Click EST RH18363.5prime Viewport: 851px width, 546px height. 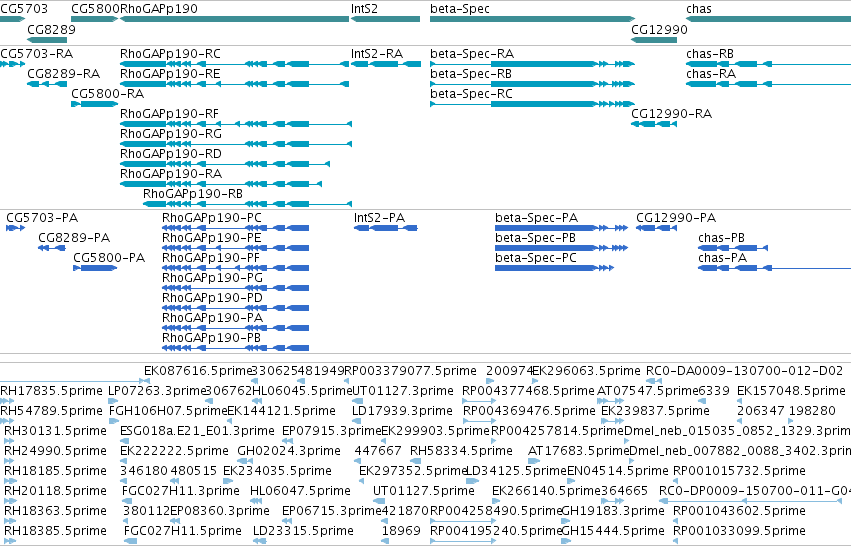coord(55,512)
